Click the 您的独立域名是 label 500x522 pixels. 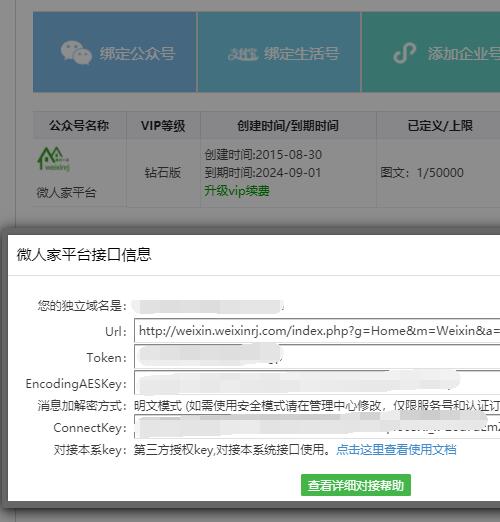click(x=82, y=306)
